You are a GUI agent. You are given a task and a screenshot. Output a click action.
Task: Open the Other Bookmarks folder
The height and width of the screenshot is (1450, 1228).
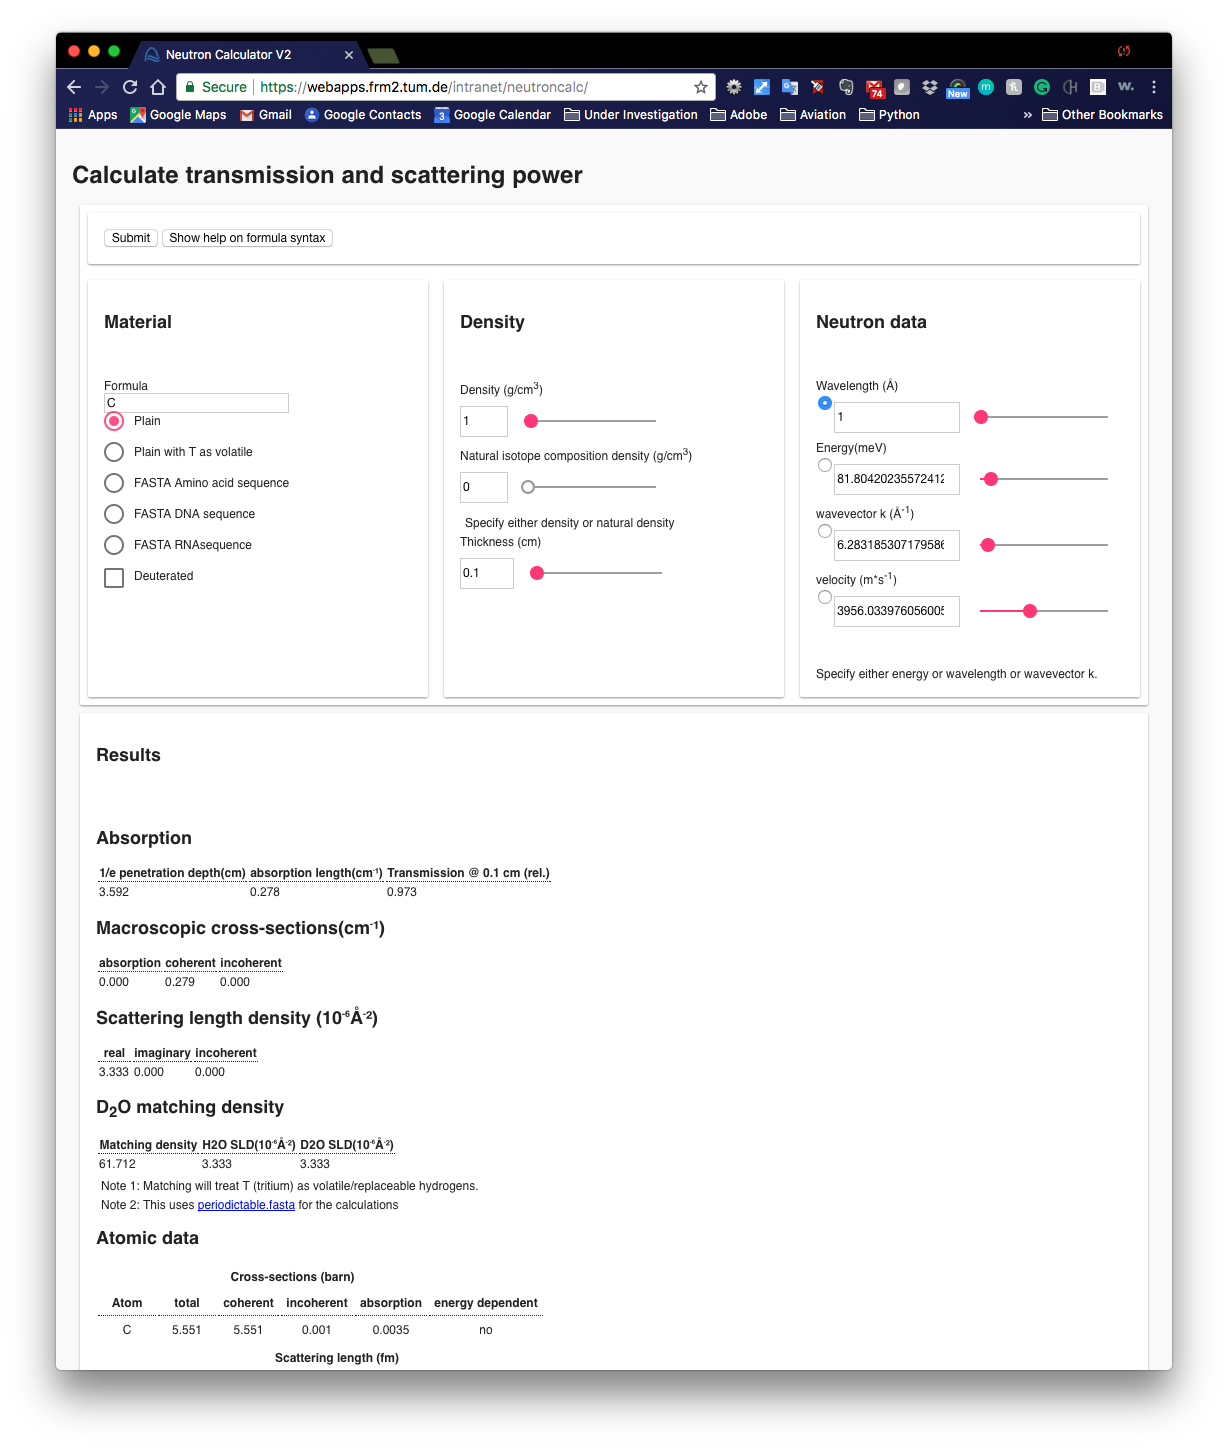coord(1102,115)
